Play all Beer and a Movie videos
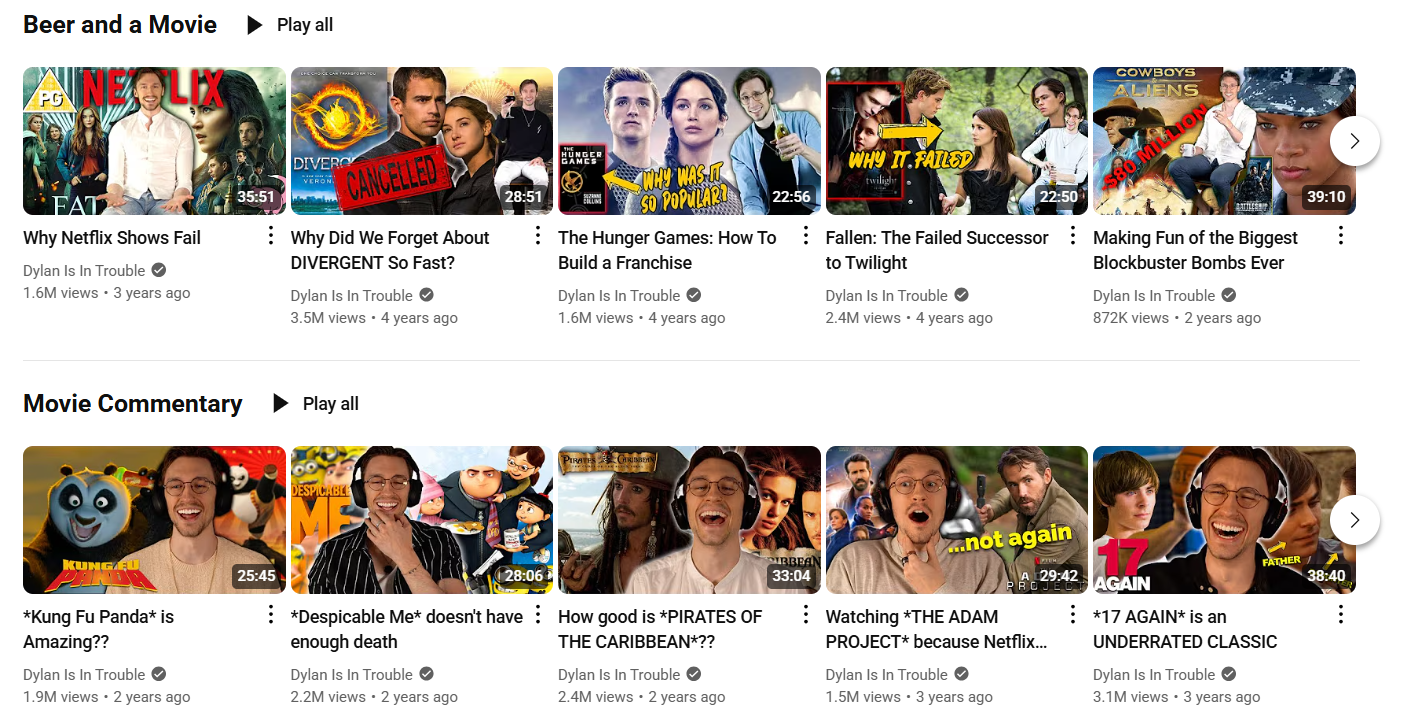 click(x=290, y=25)
